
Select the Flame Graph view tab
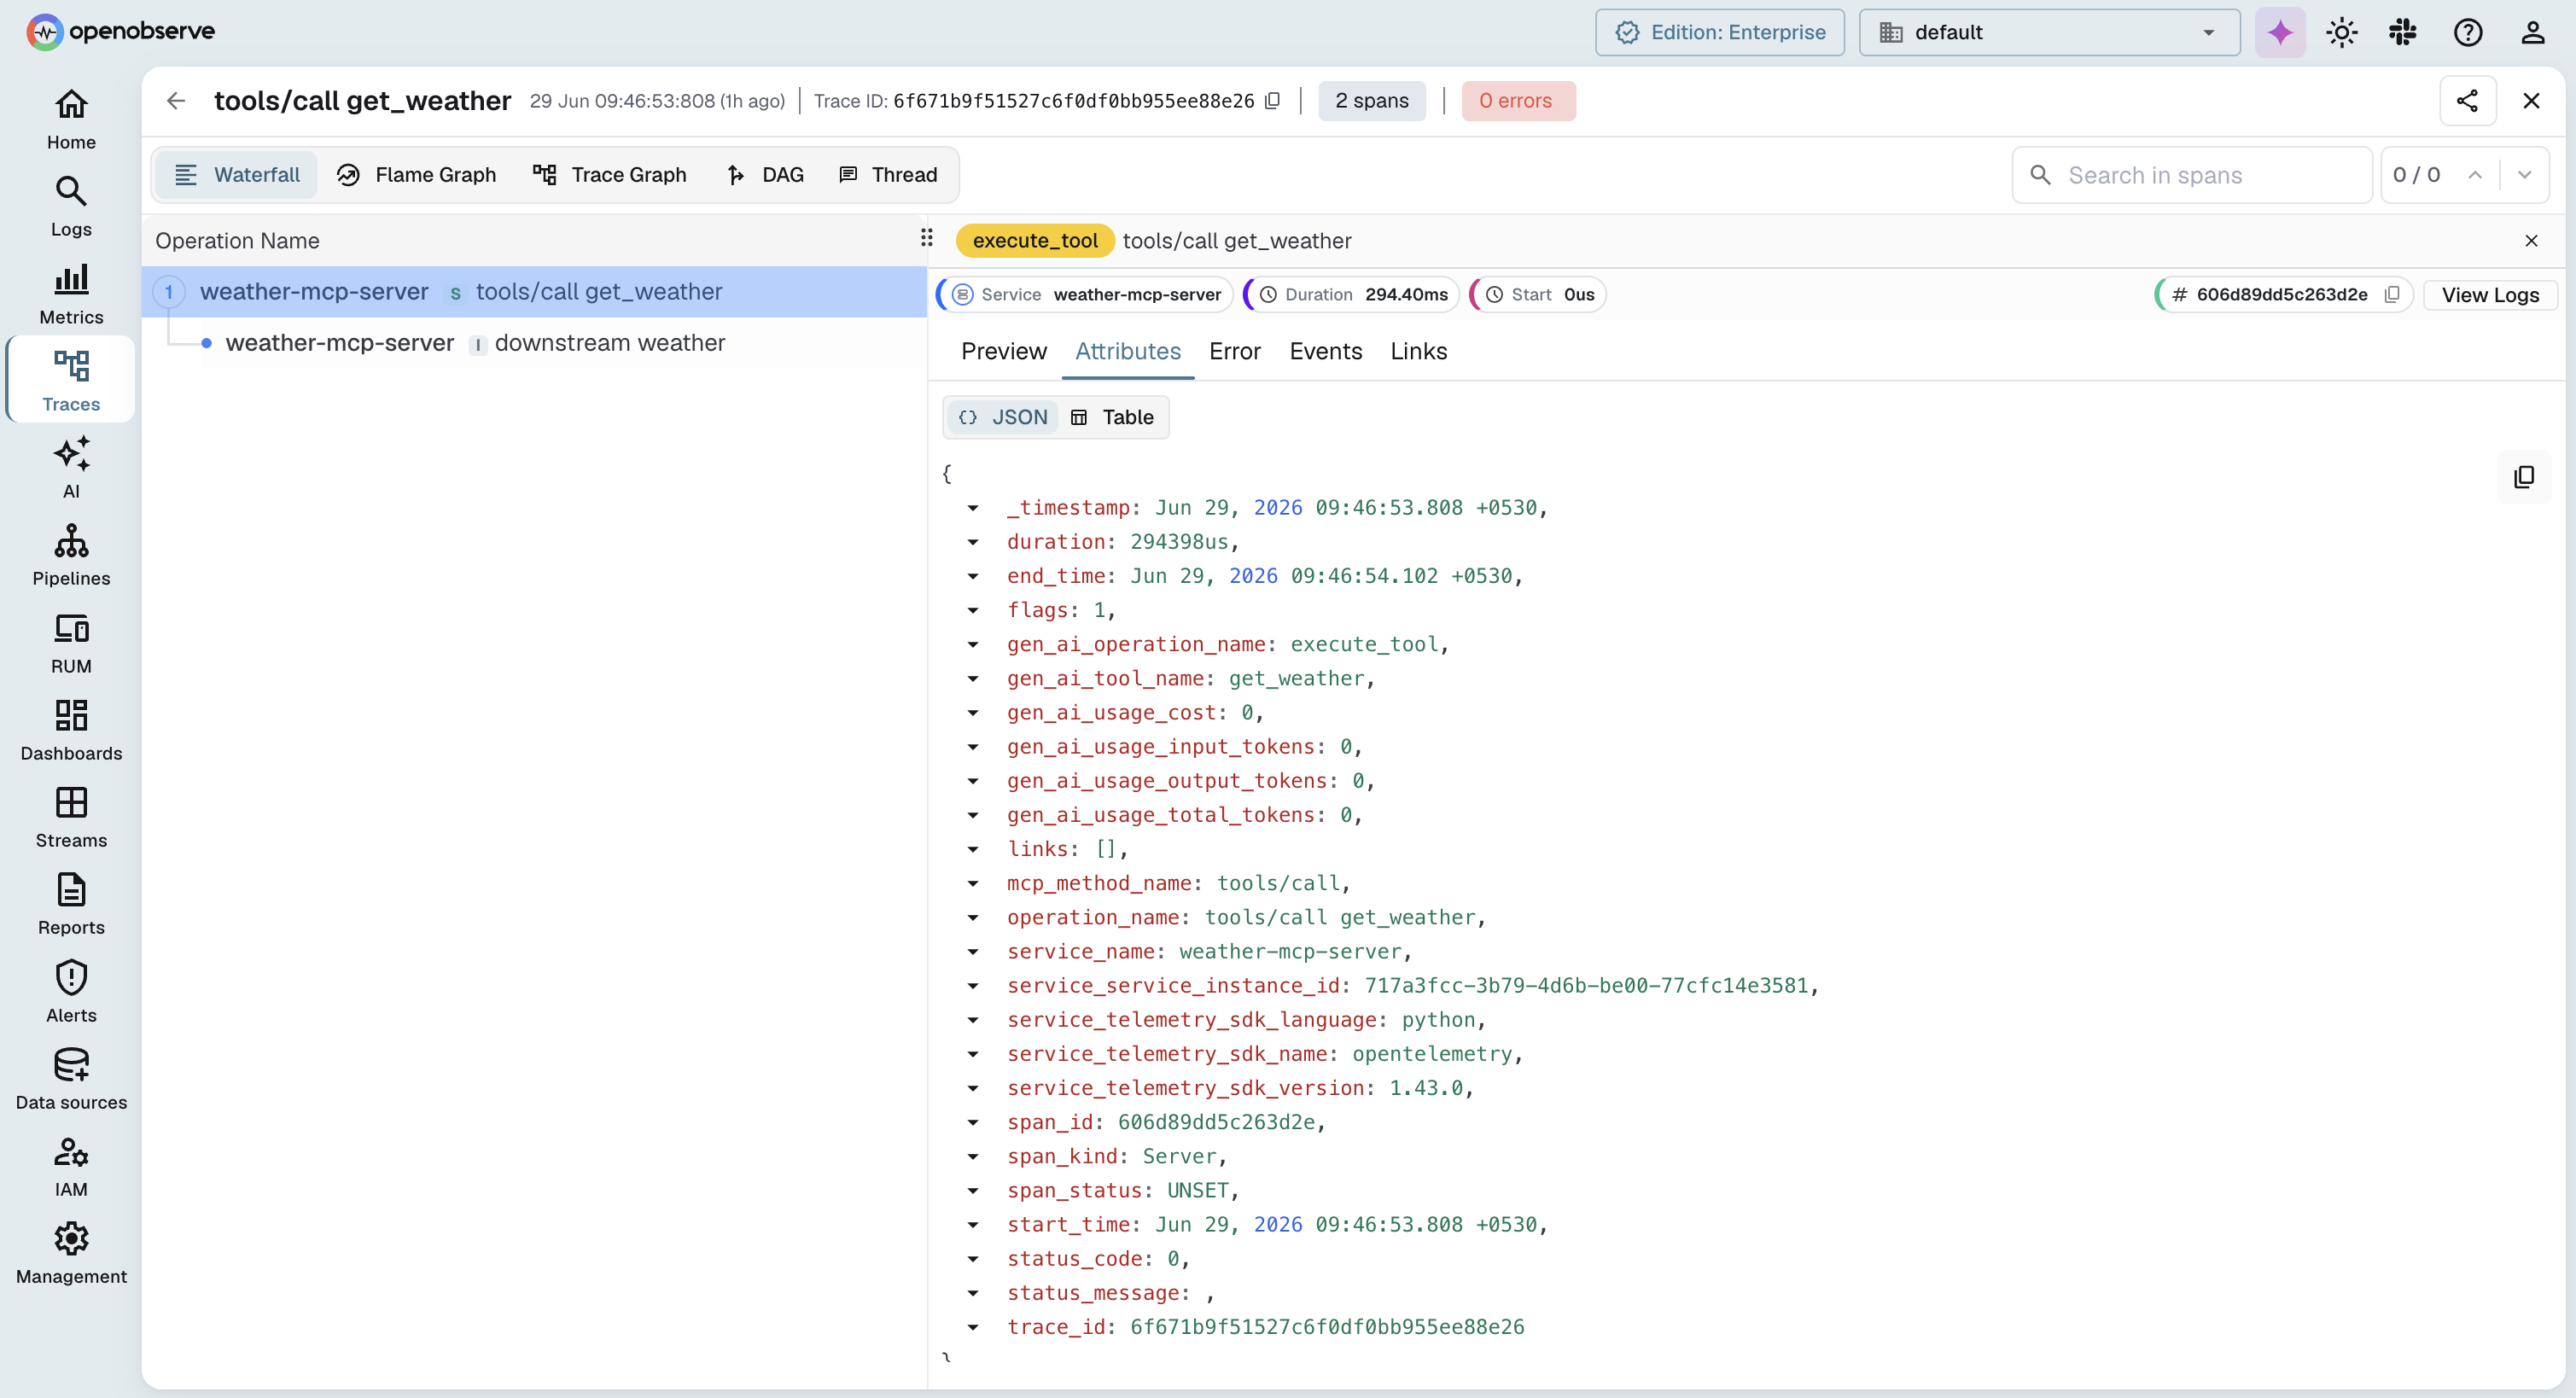point(416,175)
